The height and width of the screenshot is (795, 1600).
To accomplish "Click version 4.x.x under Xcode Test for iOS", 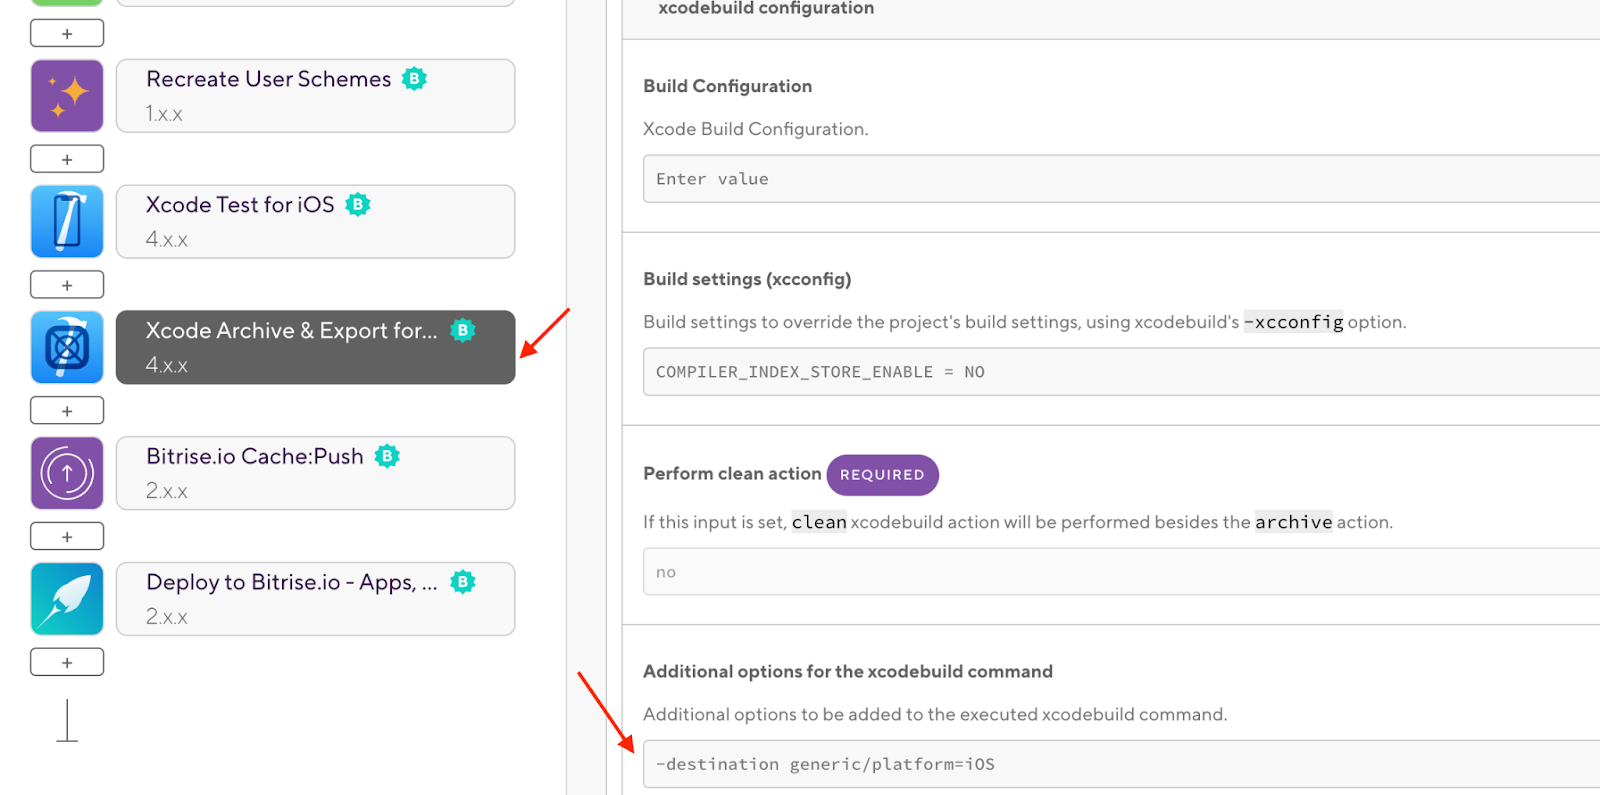I will pyautogui.click(x=166, y=239).
